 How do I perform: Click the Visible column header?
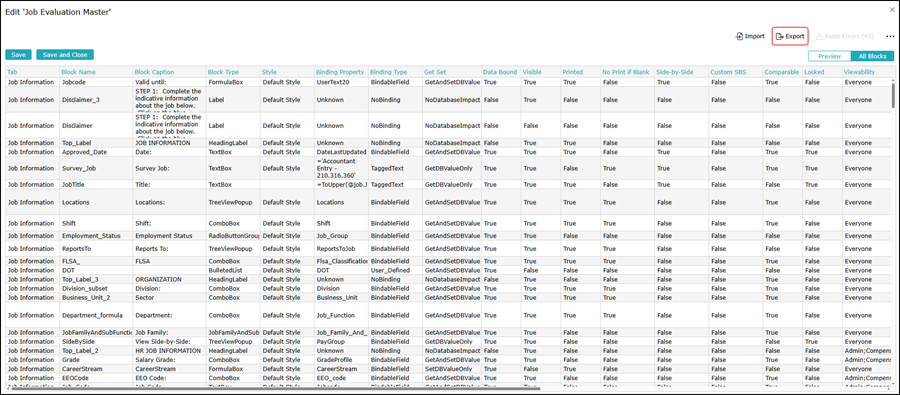click(x=532, y=72)
